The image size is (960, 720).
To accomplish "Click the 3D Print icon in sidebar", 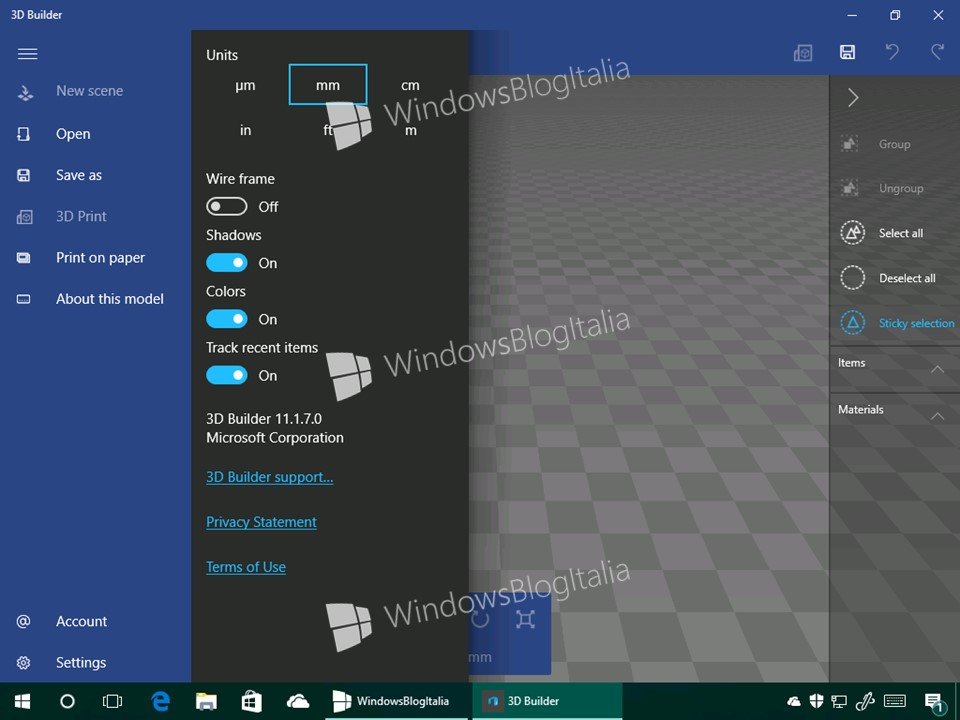I will 24,217.
